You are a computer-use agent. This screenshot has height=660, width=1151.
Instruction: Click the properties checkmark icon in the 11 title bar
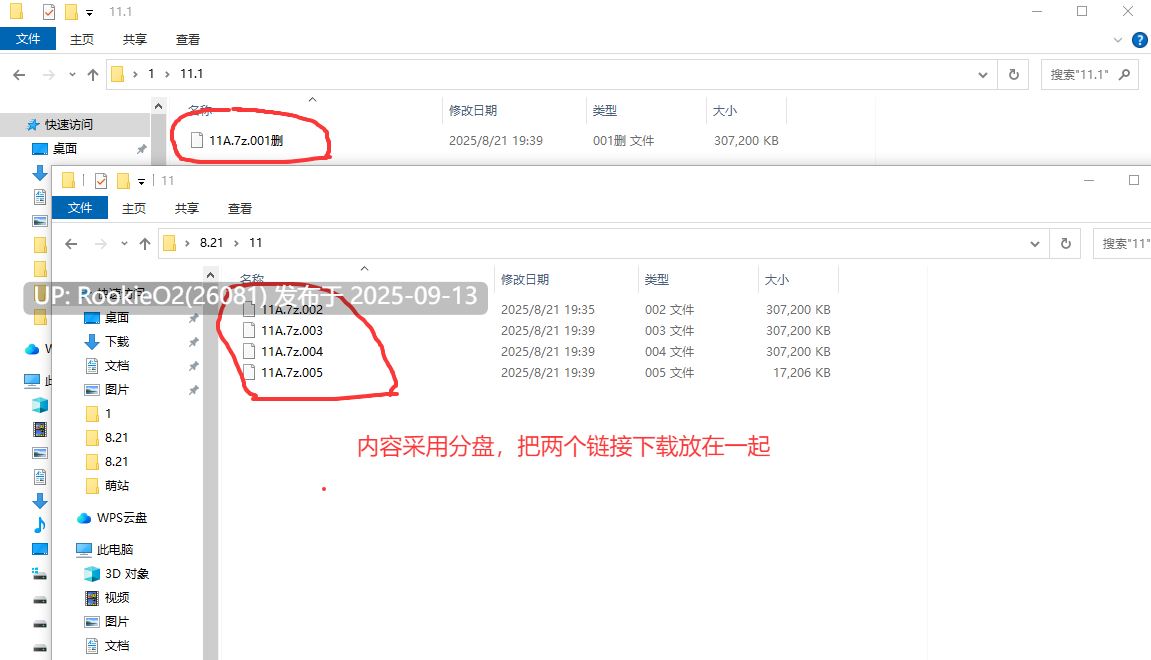click(x=101, y=181)
